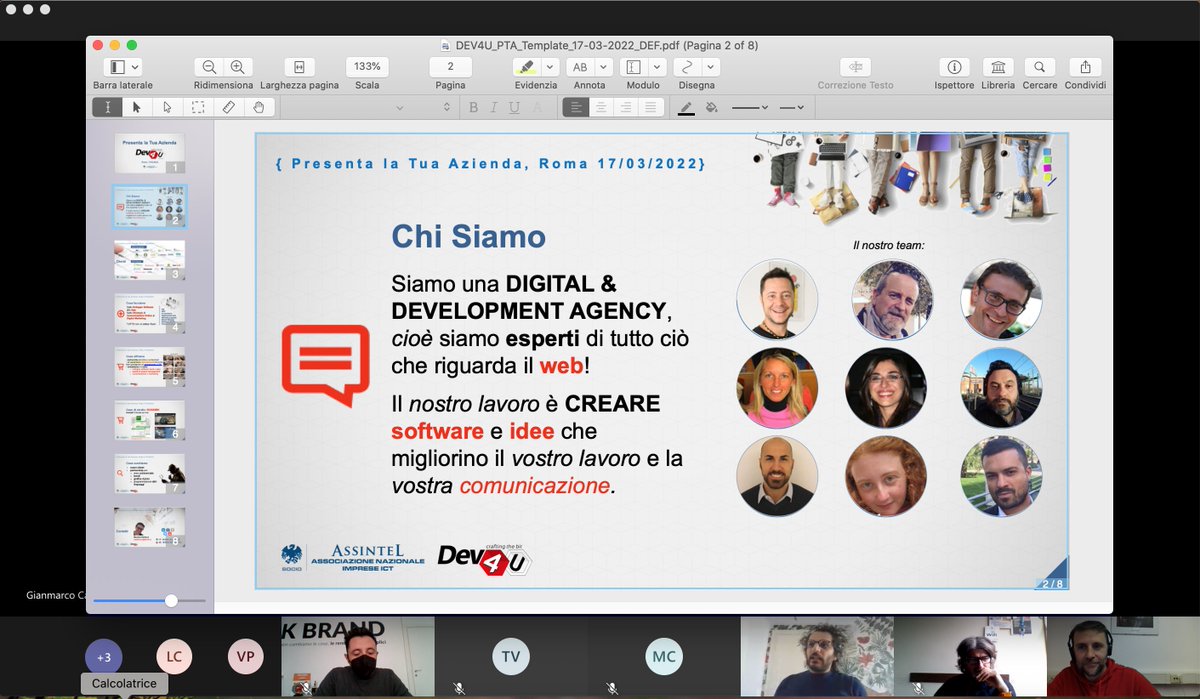Pick the stroke line color
1200x699 pixels.
pos(686,107)
